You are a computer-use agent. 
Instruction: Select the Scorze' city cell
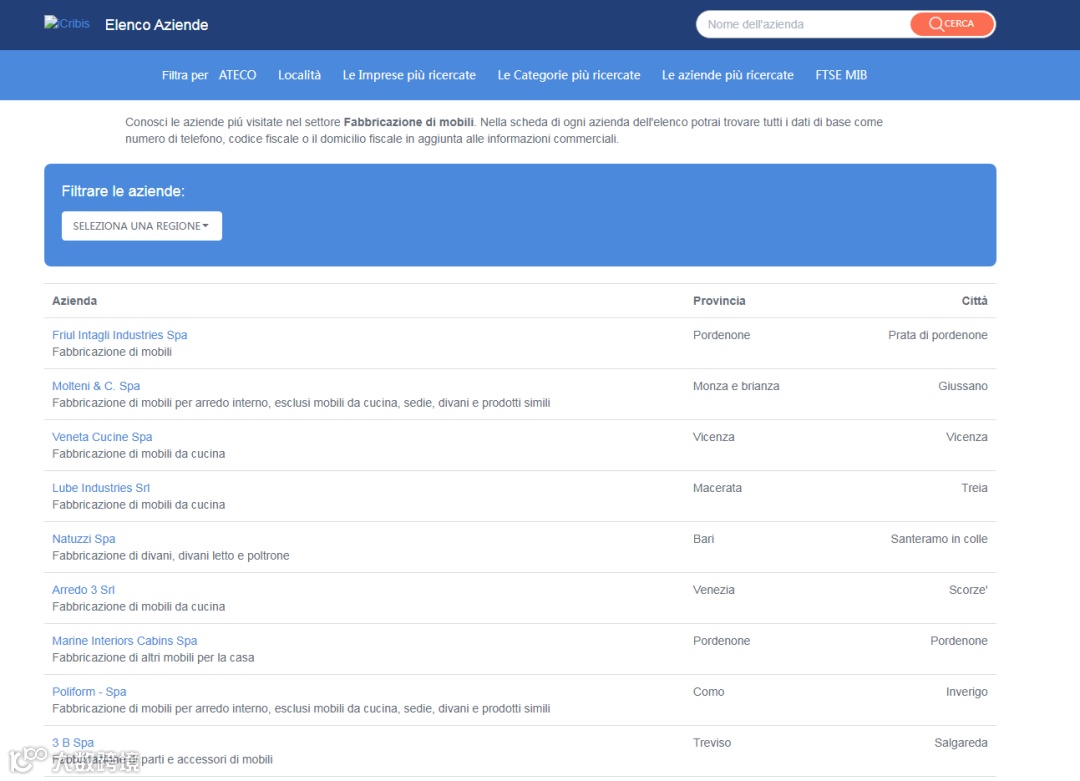pyautogui.click(x=968, y=590)
